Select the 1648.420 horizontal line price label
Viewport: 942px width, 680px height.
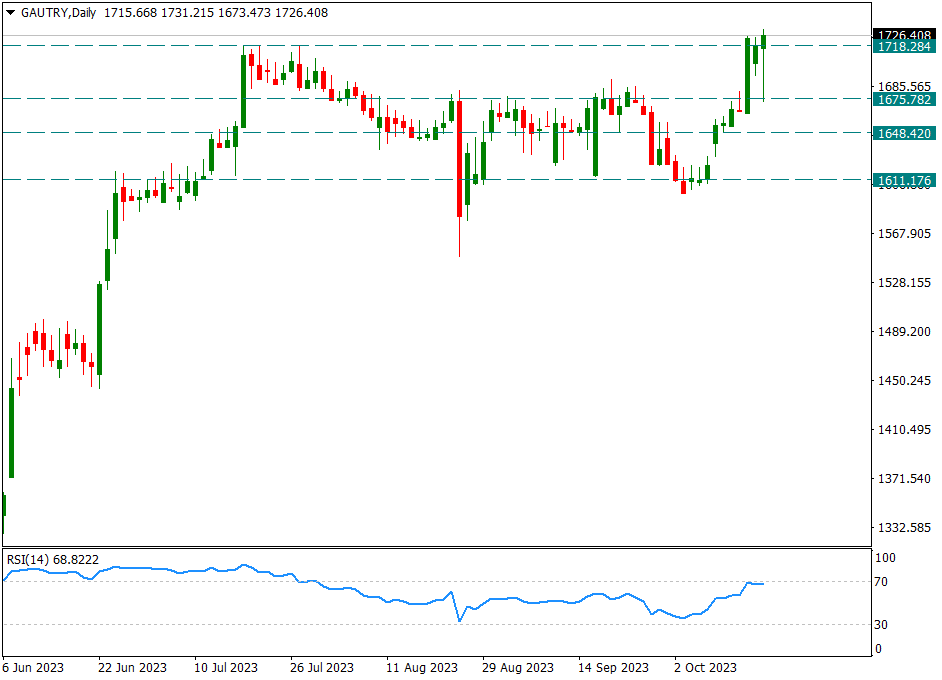[904, 133]
